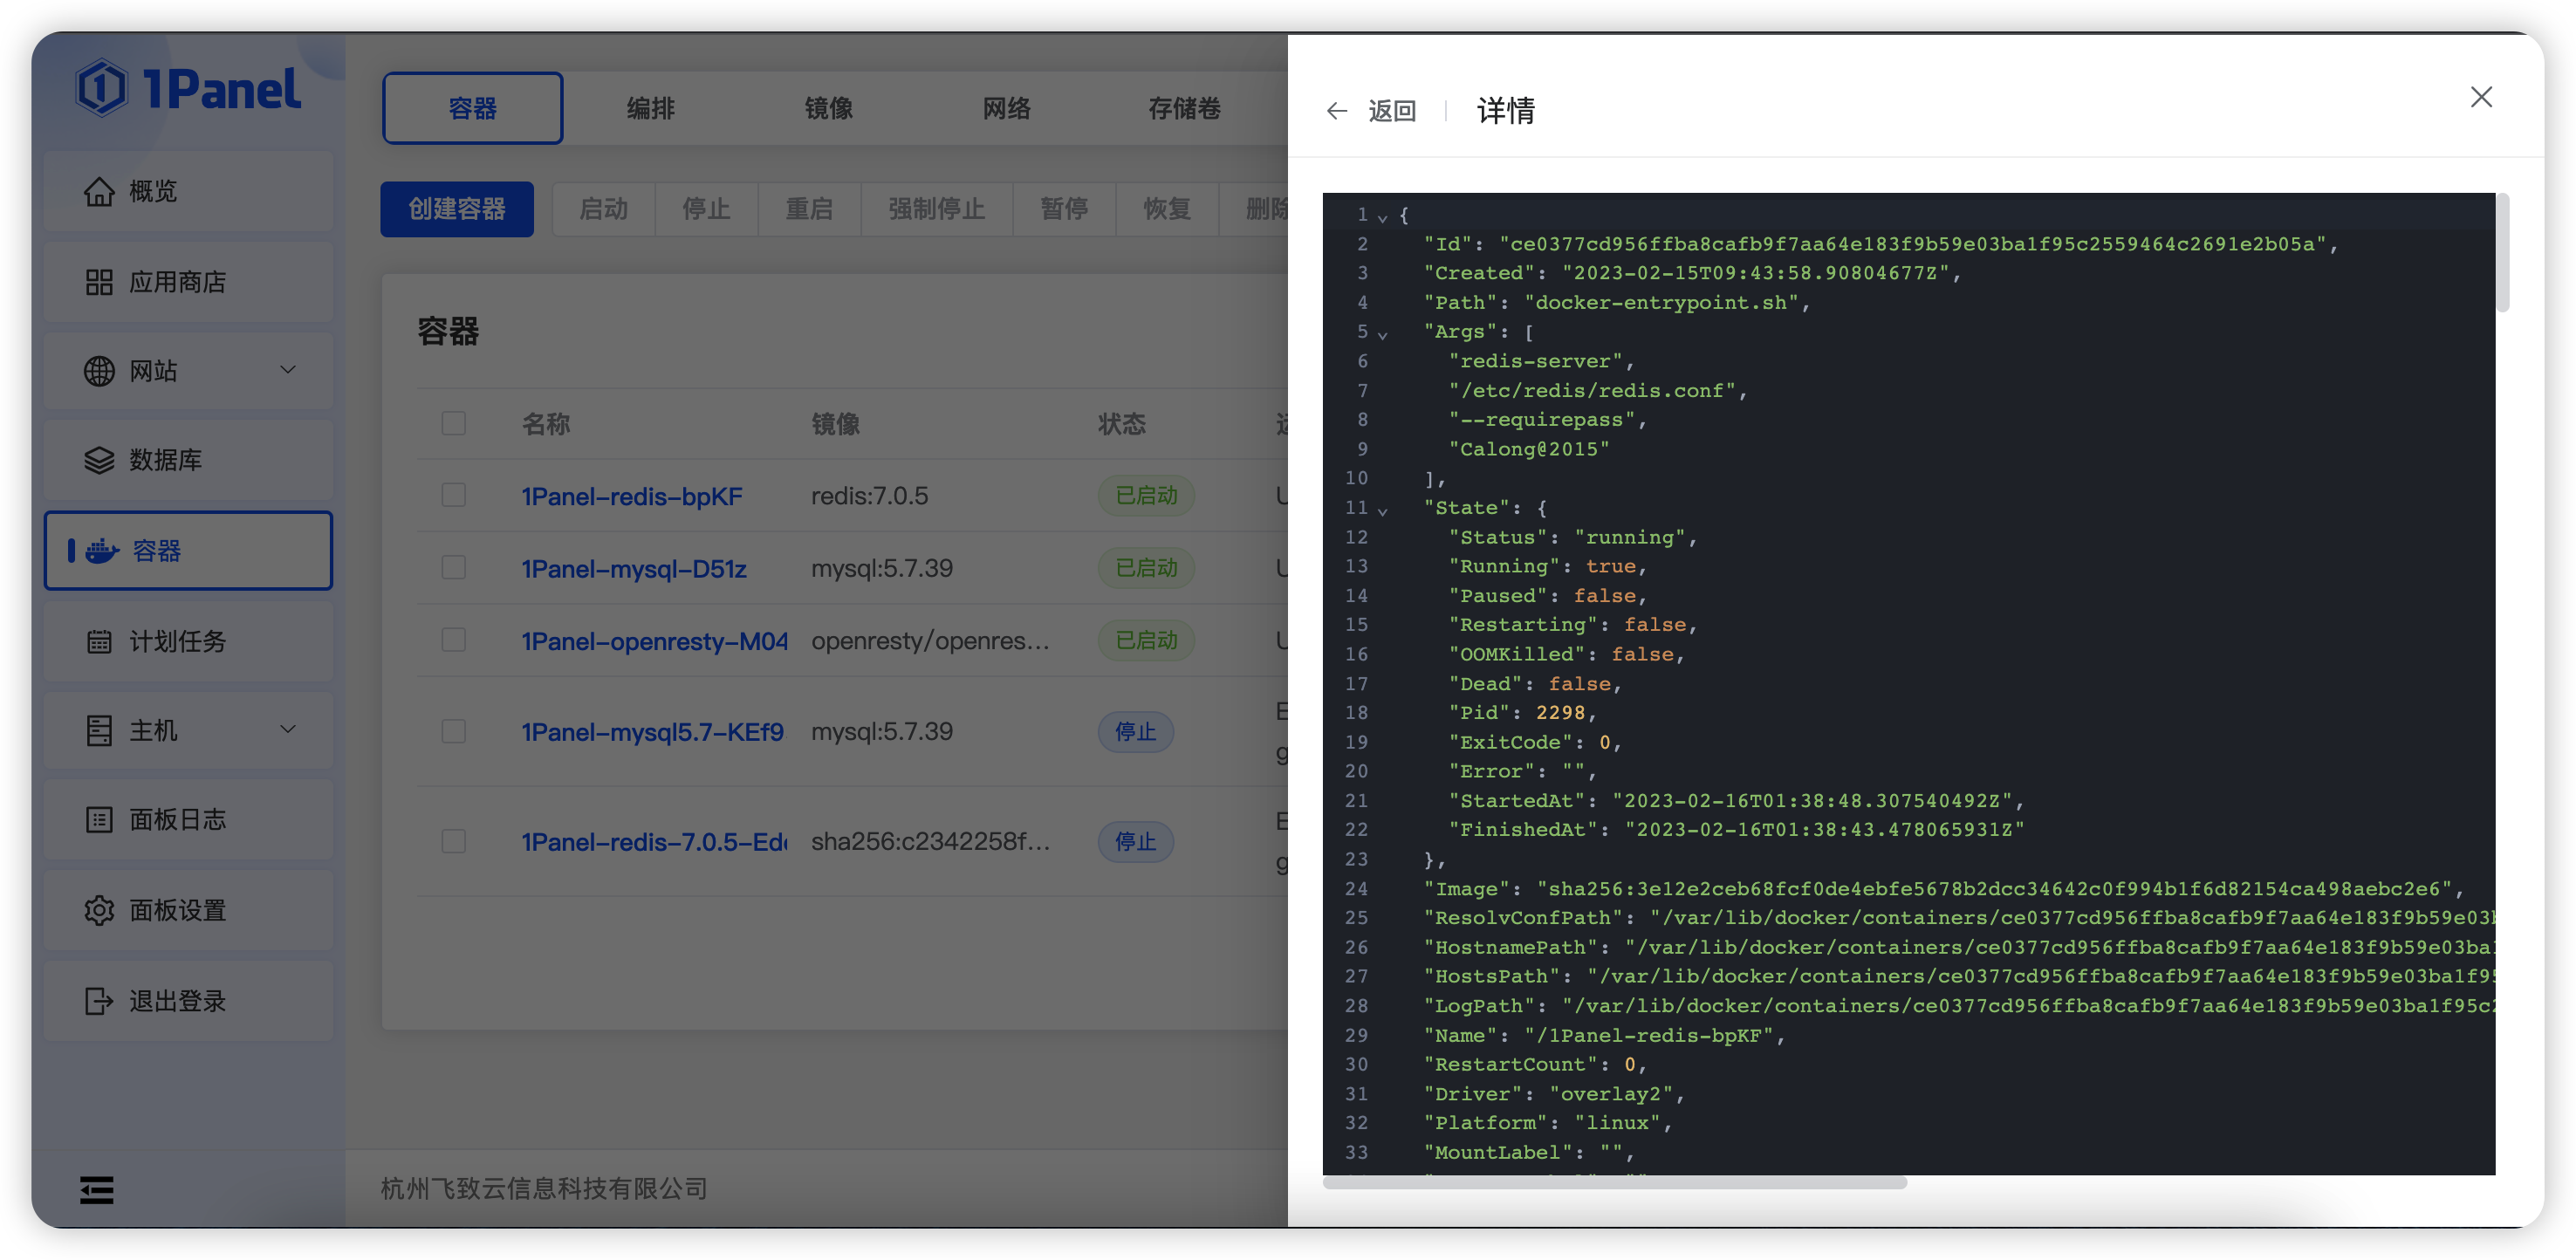2576x1260 pixels.
Task: Click the 面板日志 log icon
Action: coord(98,820)
